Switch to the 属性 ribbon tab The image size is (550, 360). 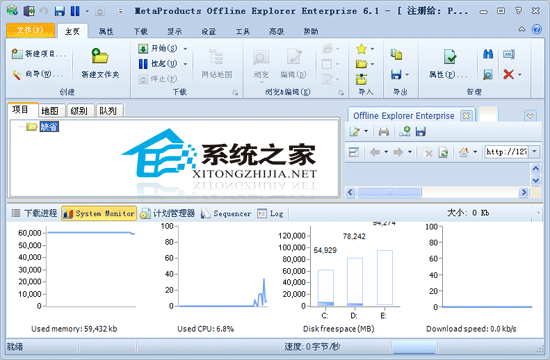(x=106, y=32)
